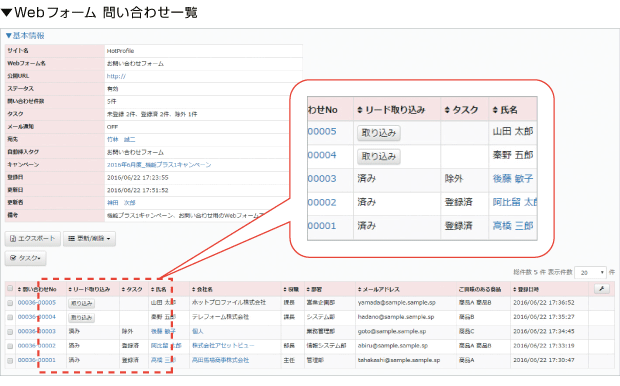Sort the list by リード取り込み column
Viewport: 620px width, 386px height.
pyautogui.click(x=89, y=290)
